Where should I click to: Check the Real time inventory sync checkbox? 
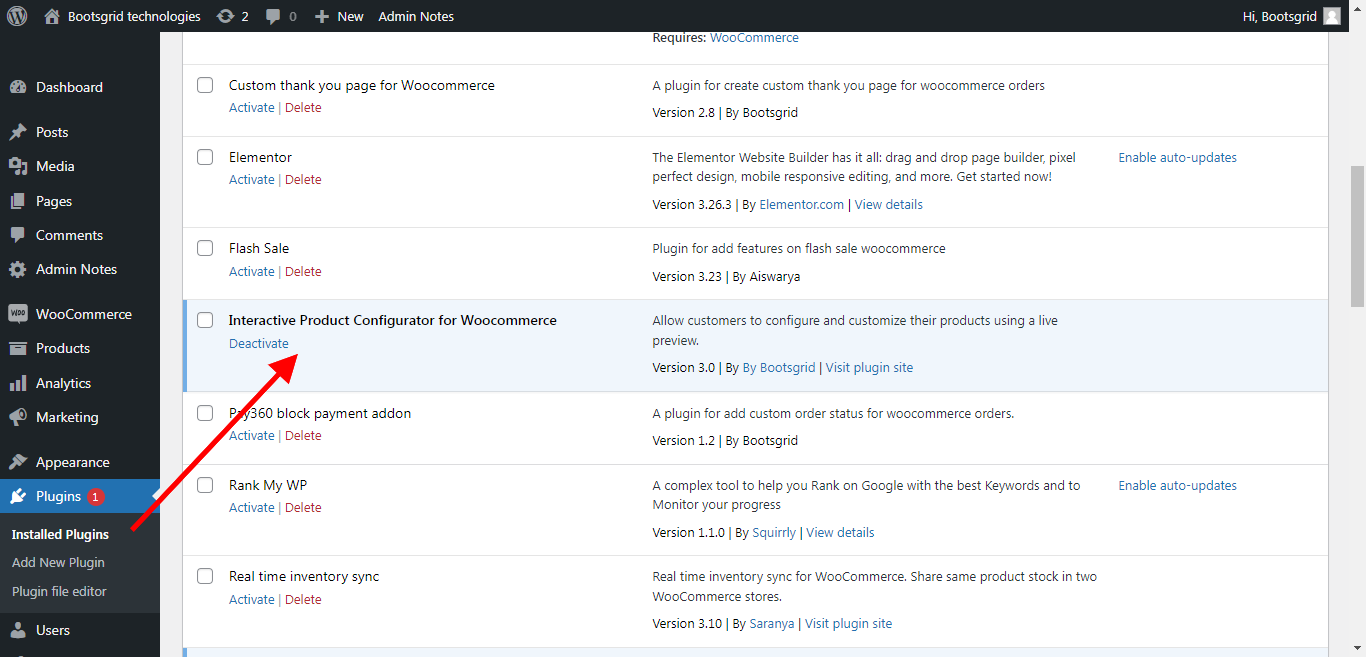[205, 576]
